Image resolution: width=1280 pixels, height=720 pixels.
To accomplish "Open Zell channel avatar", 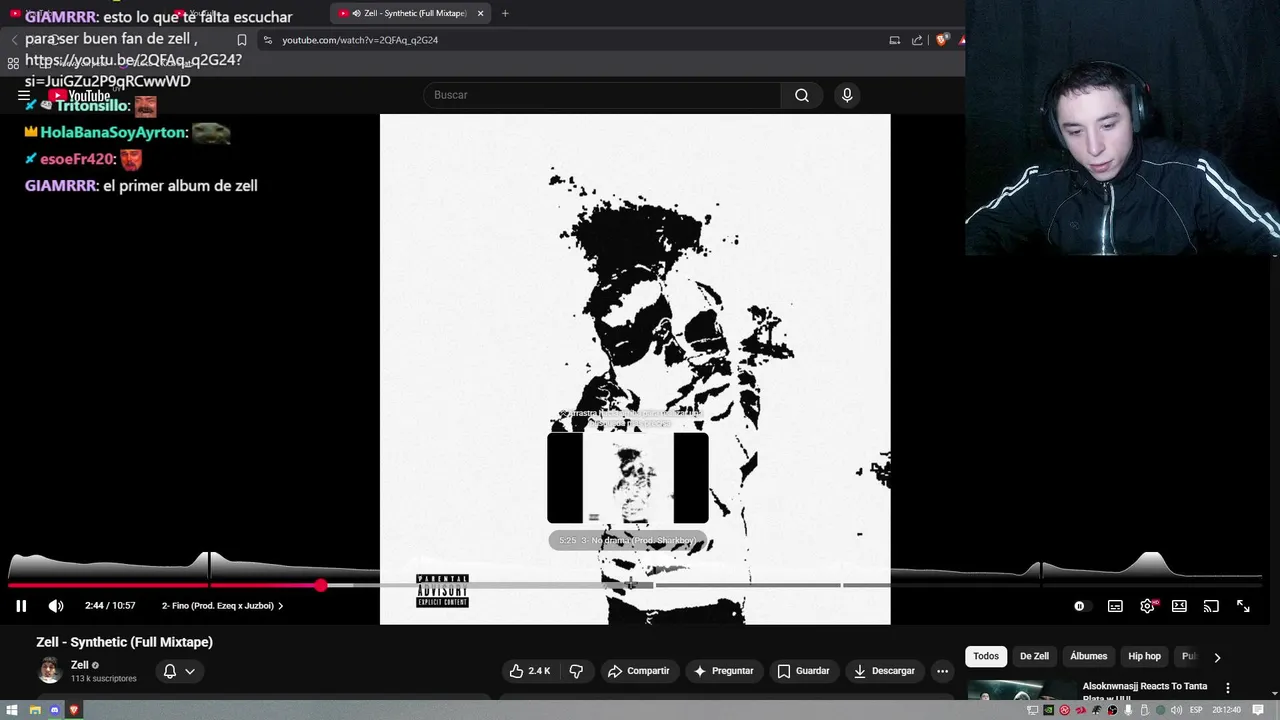I will click(x=49, y=671).
